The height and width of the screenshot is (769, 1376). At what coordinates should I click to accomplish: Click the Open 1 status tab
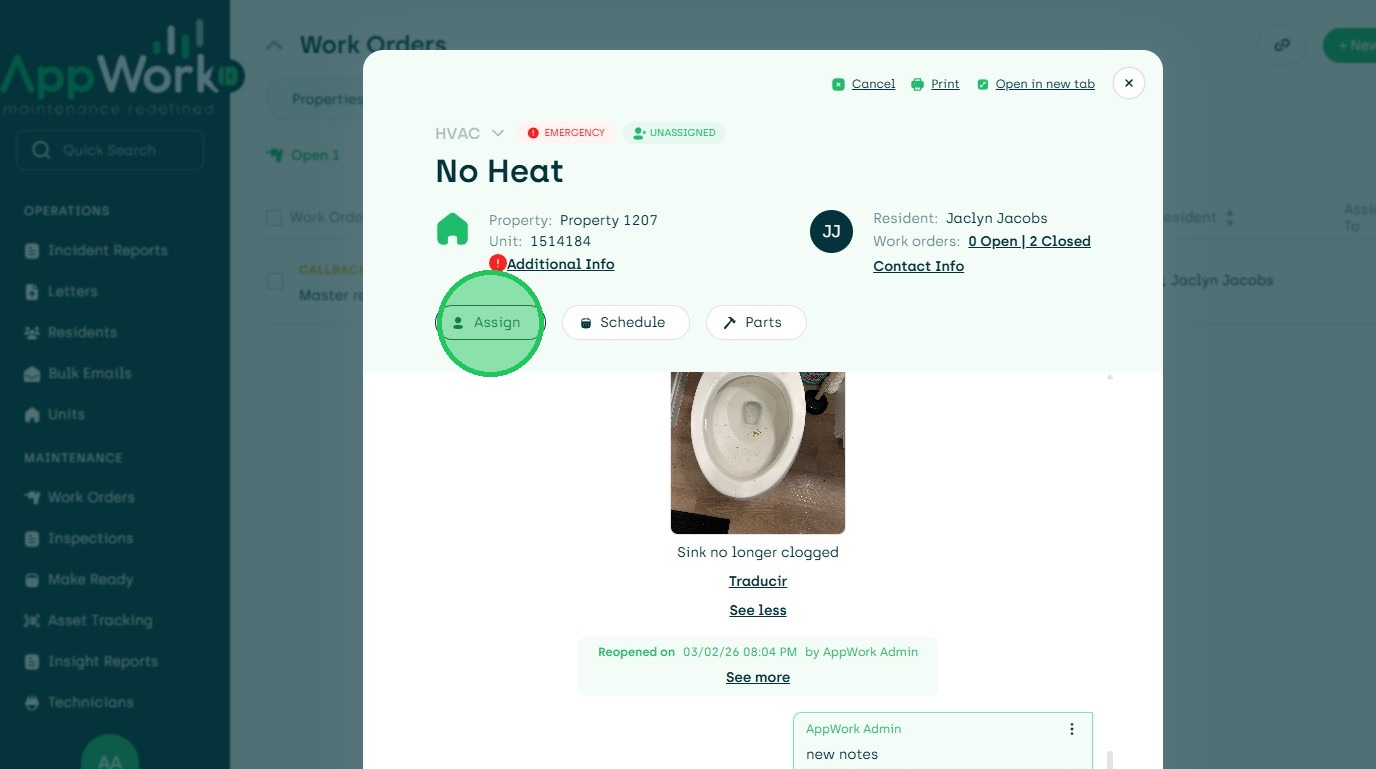[304, 155]
